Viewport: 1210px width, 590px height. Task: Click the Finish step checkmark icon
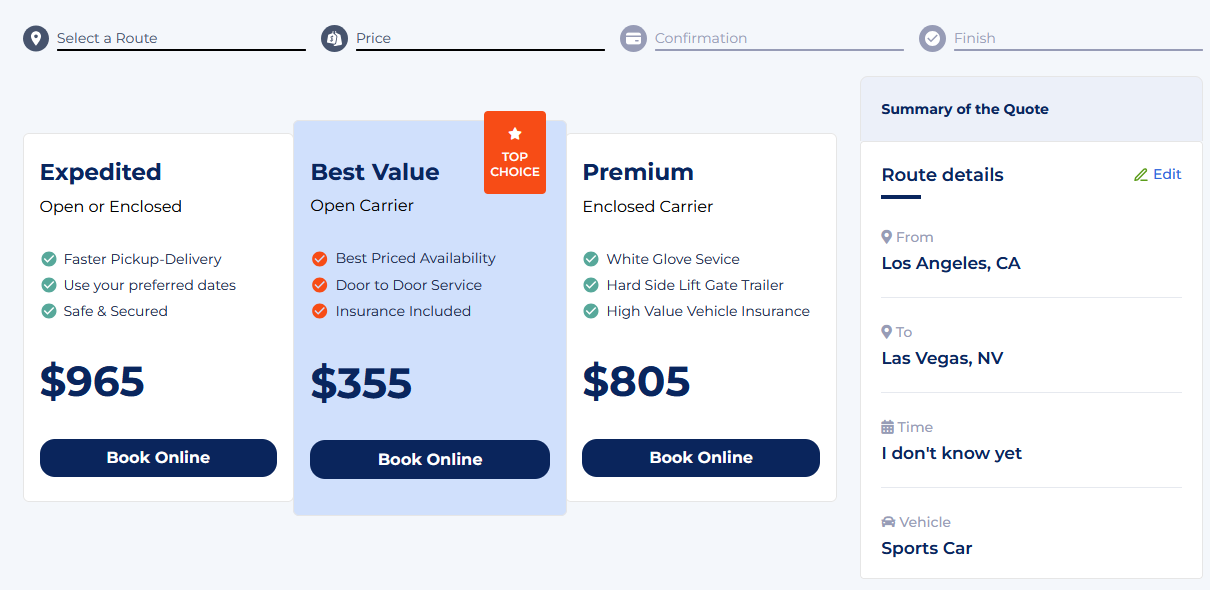tap(932, 39)
